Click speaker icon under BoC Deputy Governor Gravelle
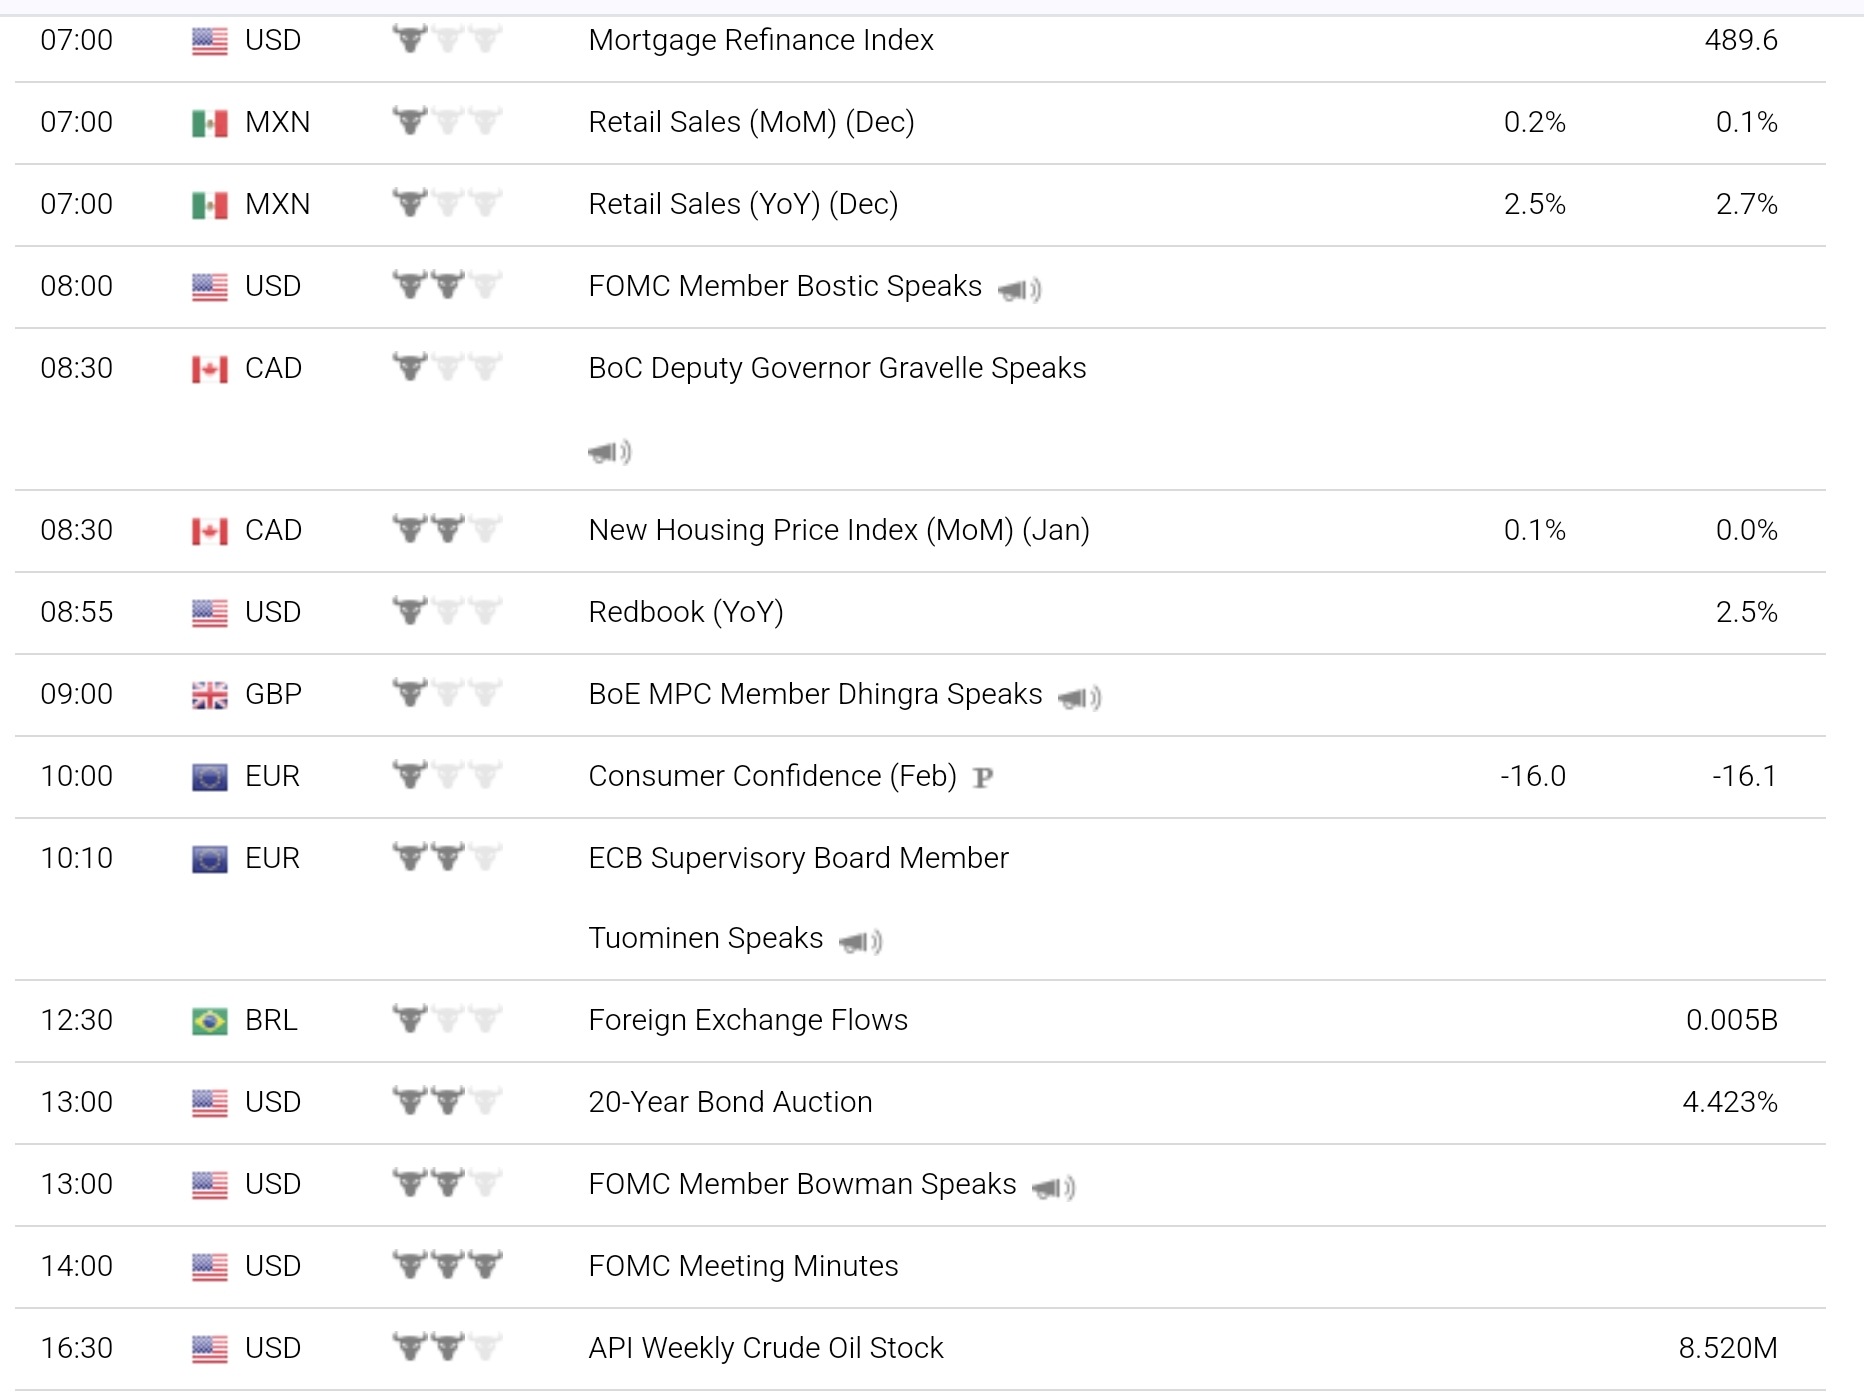 click(x=609, y=452)
